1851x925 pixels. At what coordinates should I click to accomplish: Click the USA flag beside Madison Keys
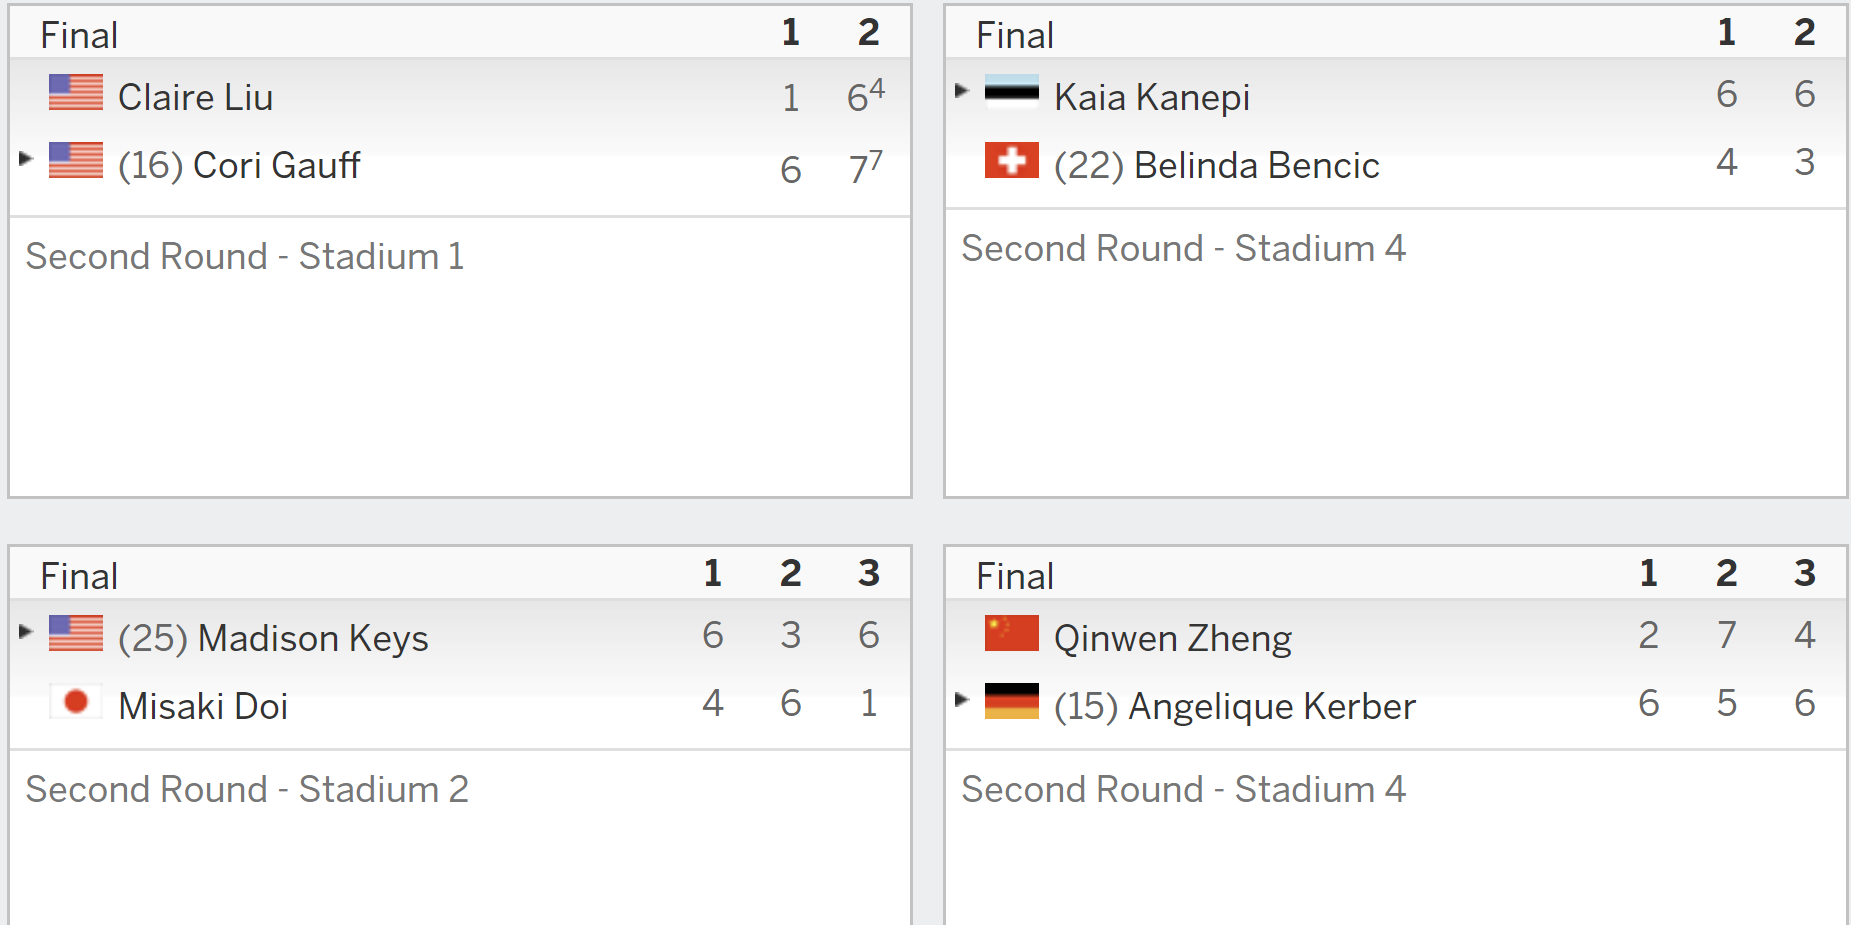(76, 633)
